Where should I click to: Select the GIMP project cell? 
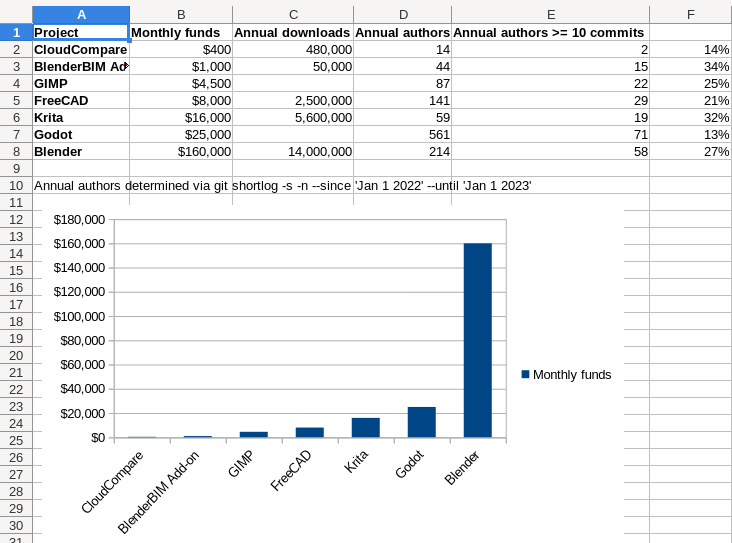click(x=81, y=84)
